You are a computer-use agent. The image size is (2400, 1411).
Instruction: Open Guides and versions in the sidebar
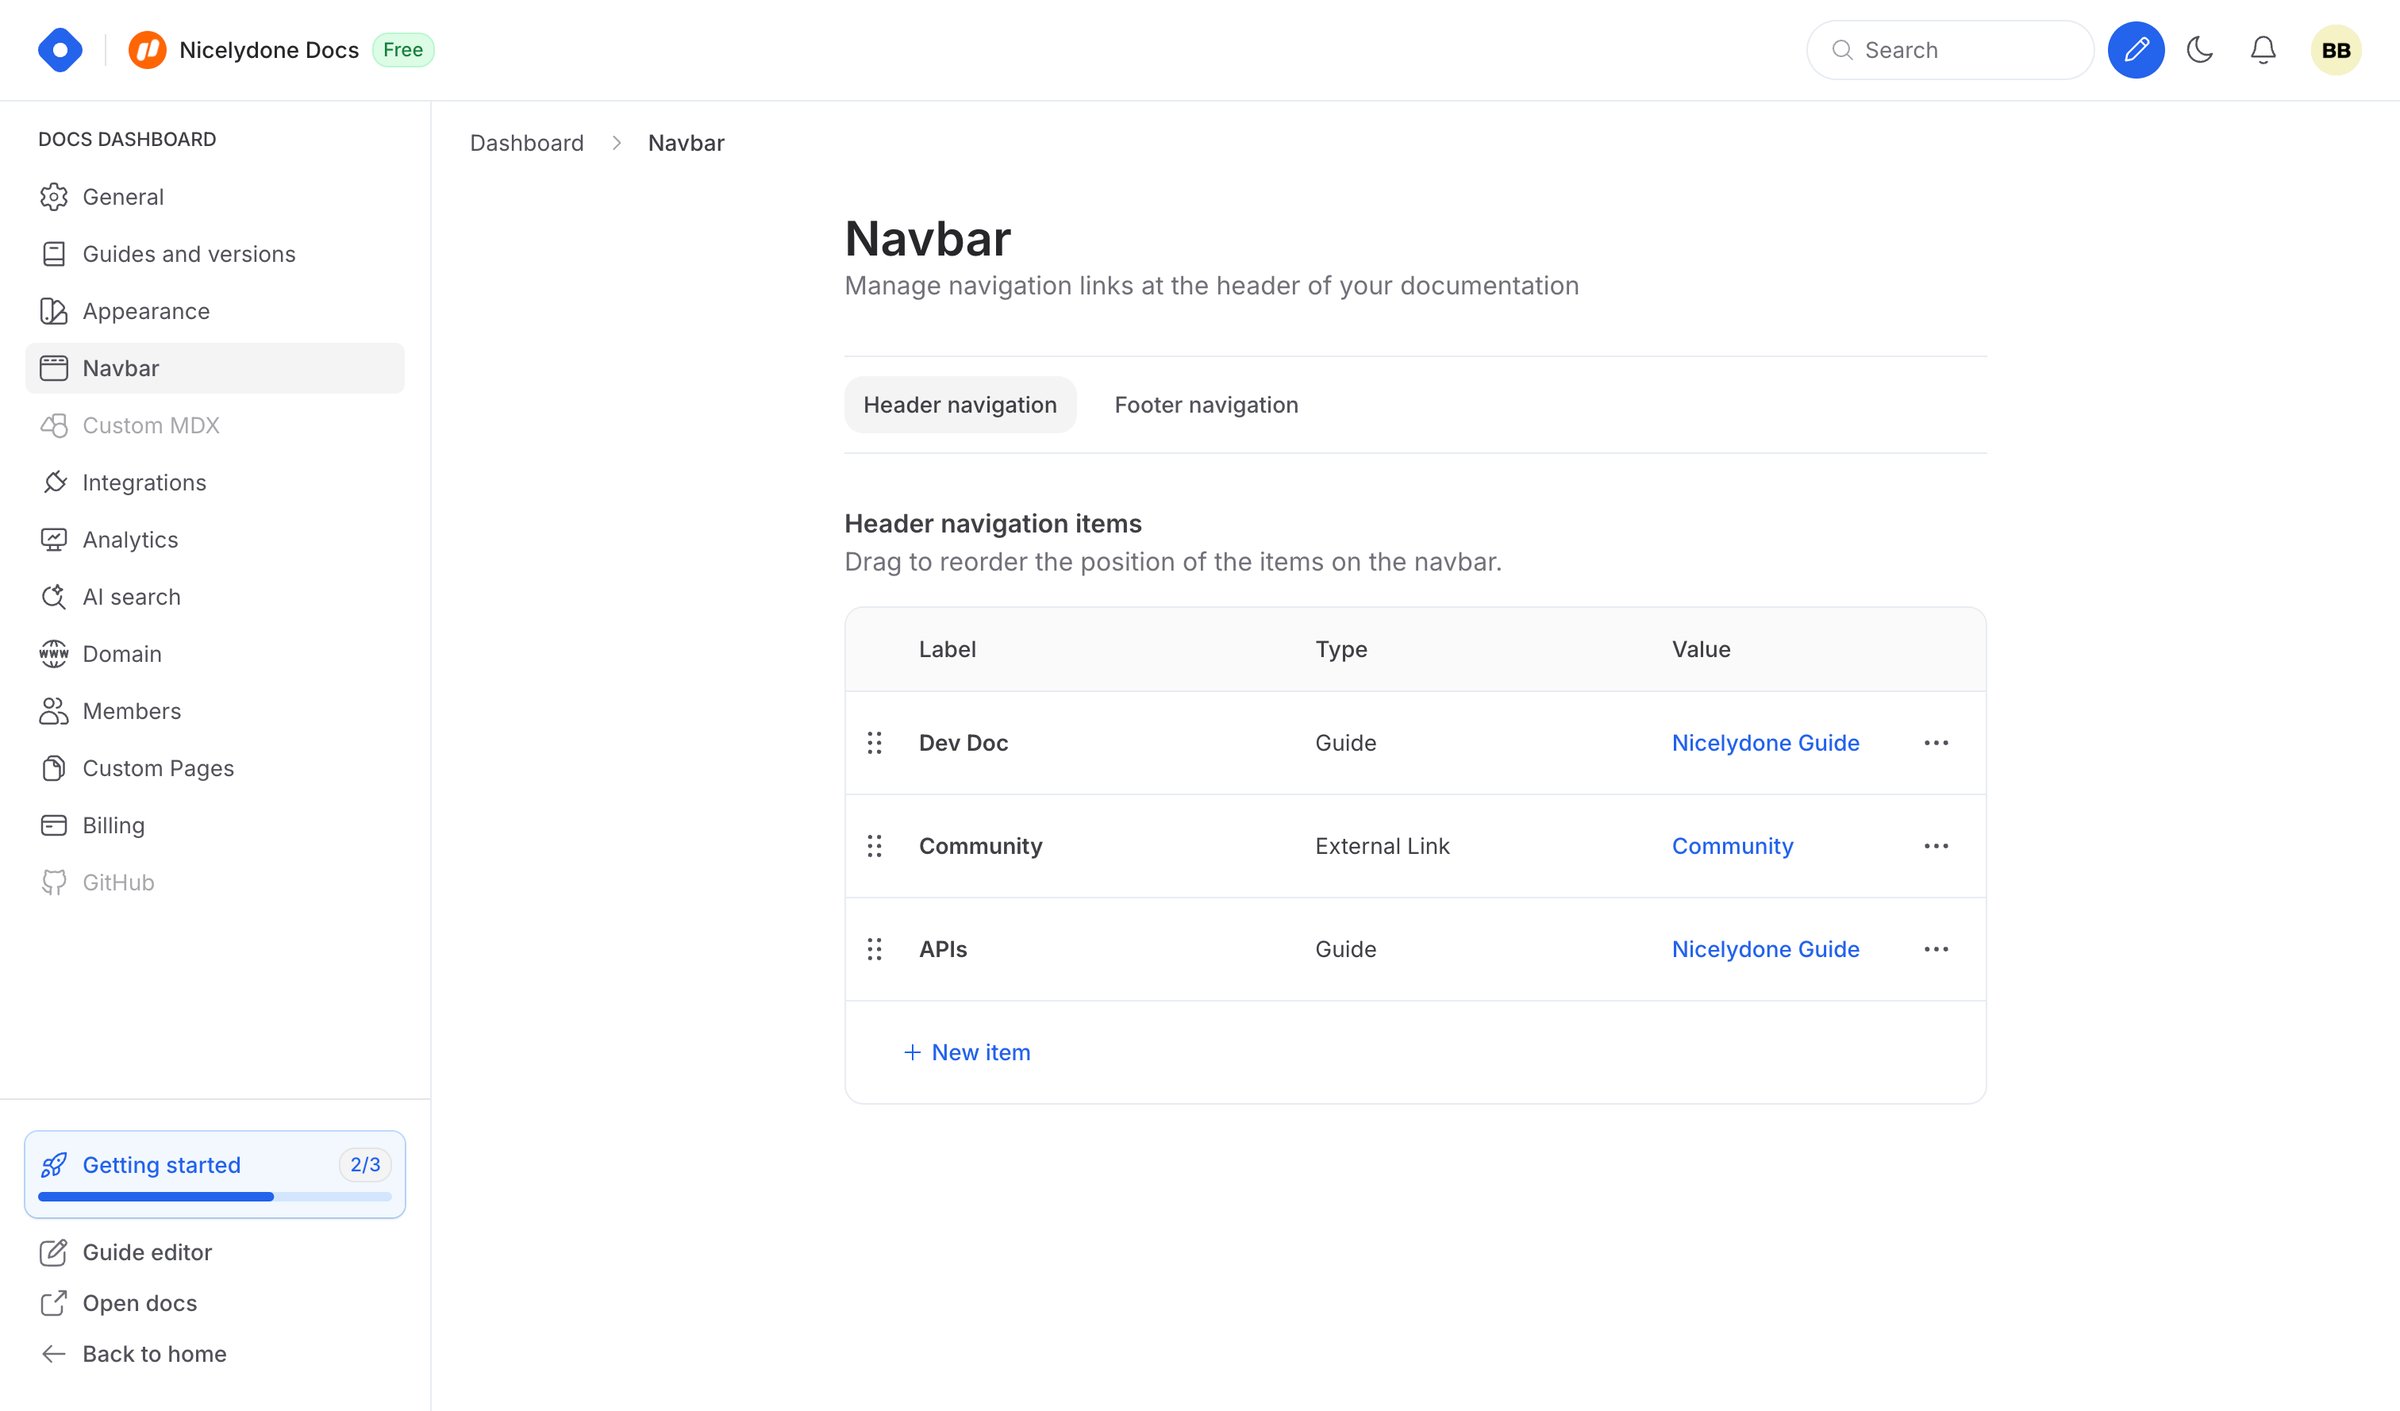point(215,254)
